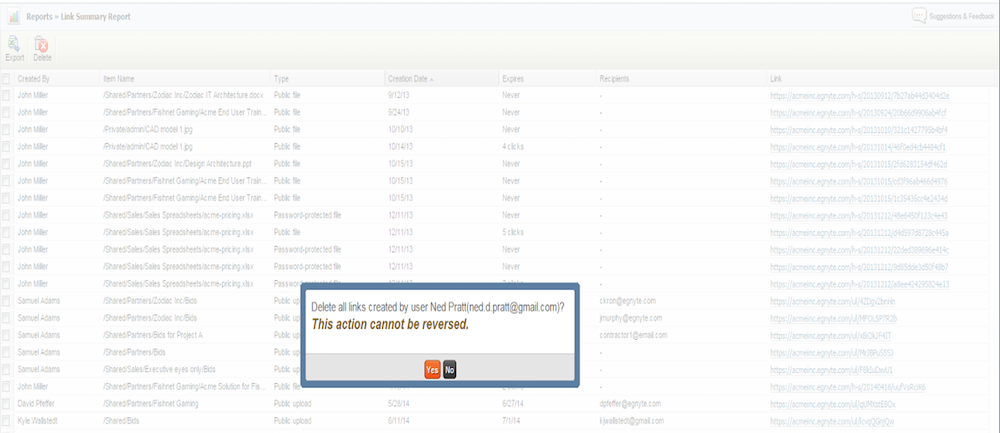1000x433 pixels.
Task: Sort by the Created By column header
Action: click(x=33, y=79)
